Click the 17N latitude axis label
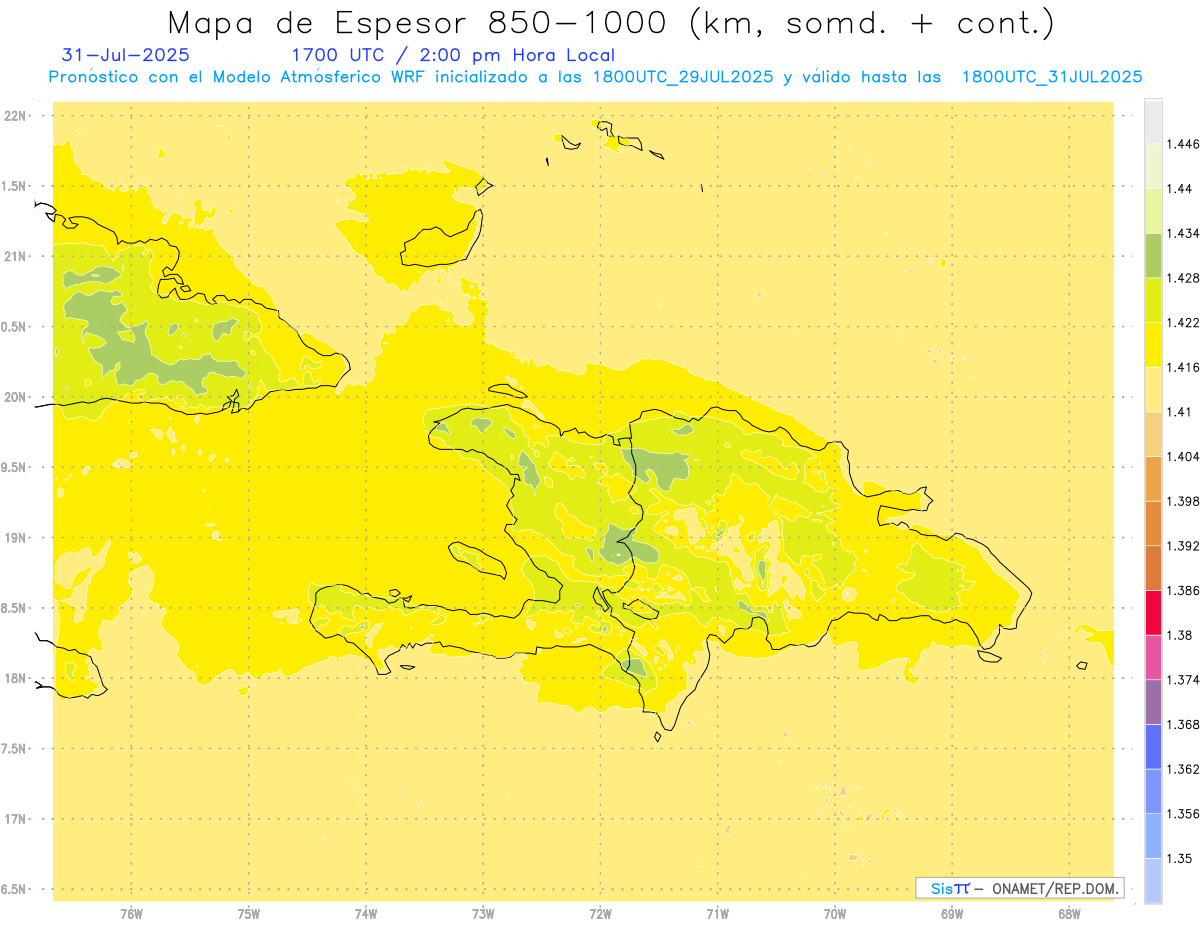 coord(16,819)
